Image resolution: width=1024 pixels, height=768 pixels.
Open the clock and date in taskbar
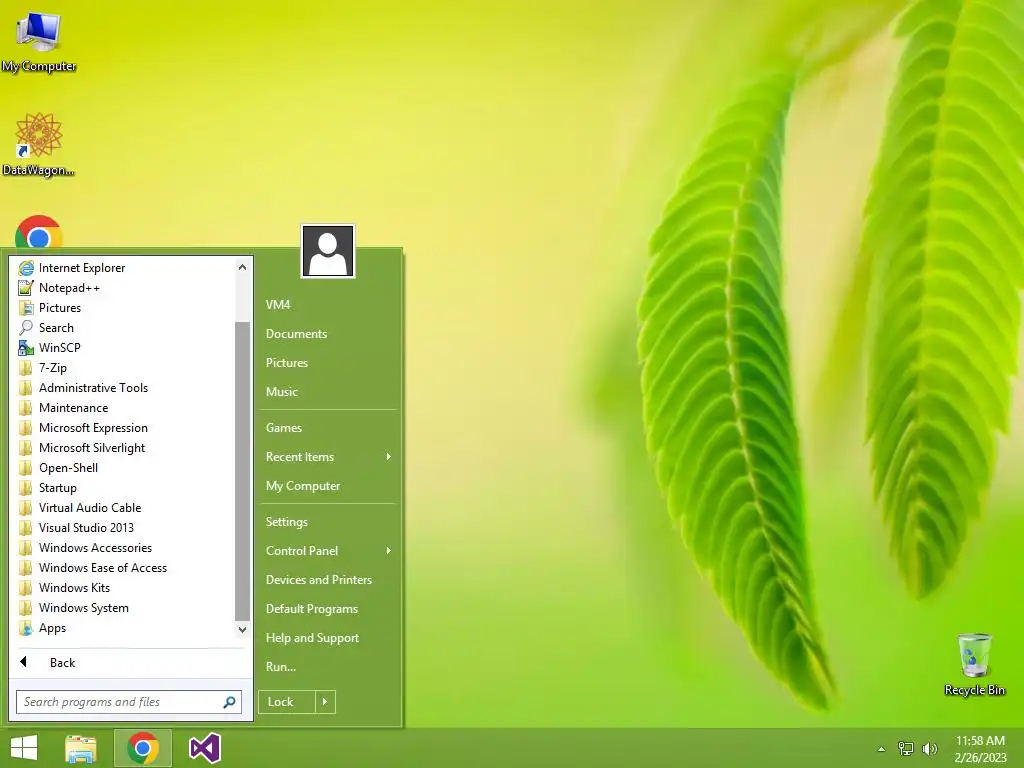980,749
